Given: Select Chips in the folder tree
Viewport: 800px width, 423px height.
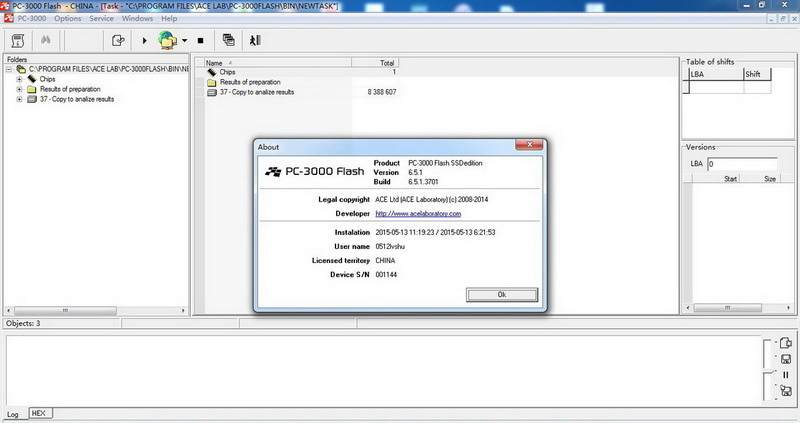Looking at the screenshot, I should pyautogui.click(x=47, y=79).
